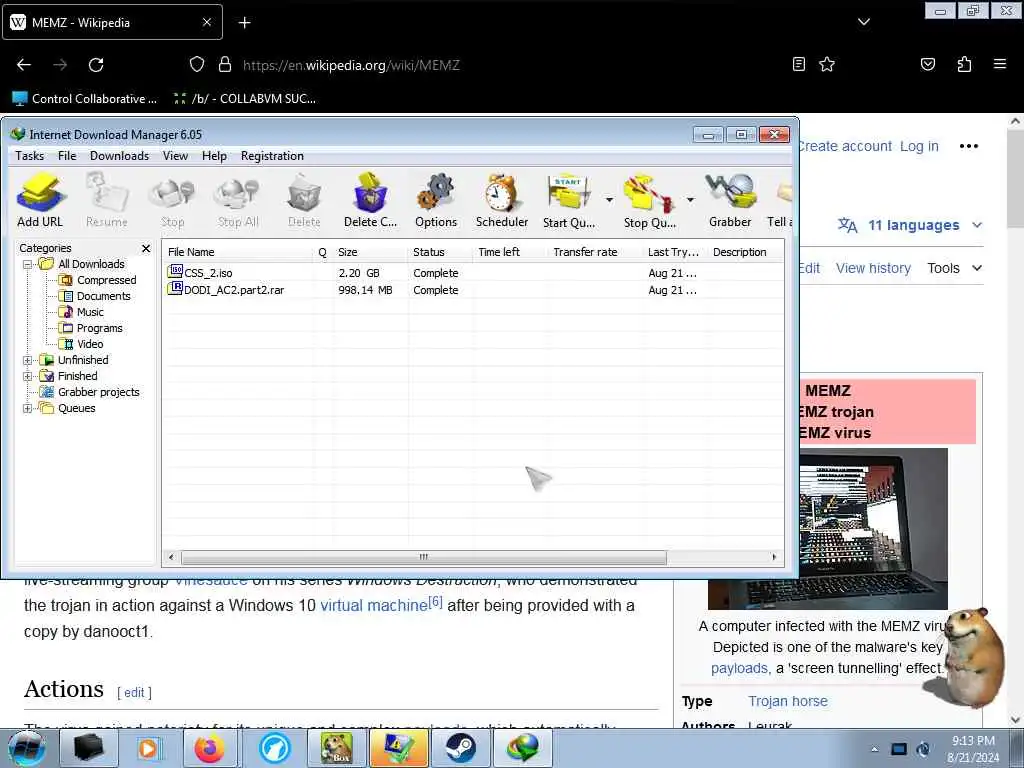Open a new Firefox tab
This screenshot has height=768, width=1024.
tap(244, 23)
